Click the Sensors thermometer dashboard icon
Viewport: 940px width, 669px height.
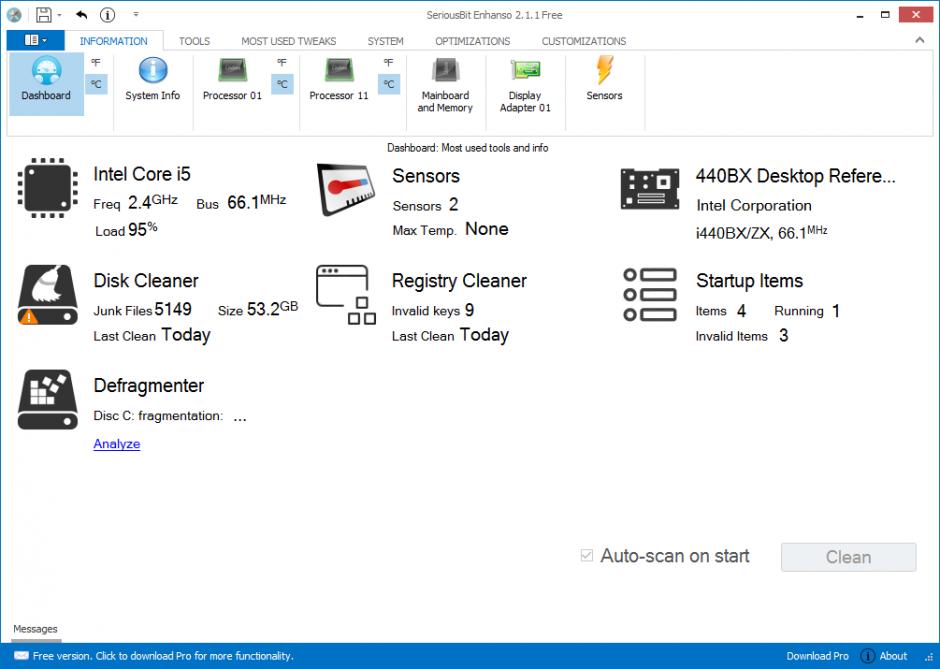pyautogui.click(x=346, y=189)
